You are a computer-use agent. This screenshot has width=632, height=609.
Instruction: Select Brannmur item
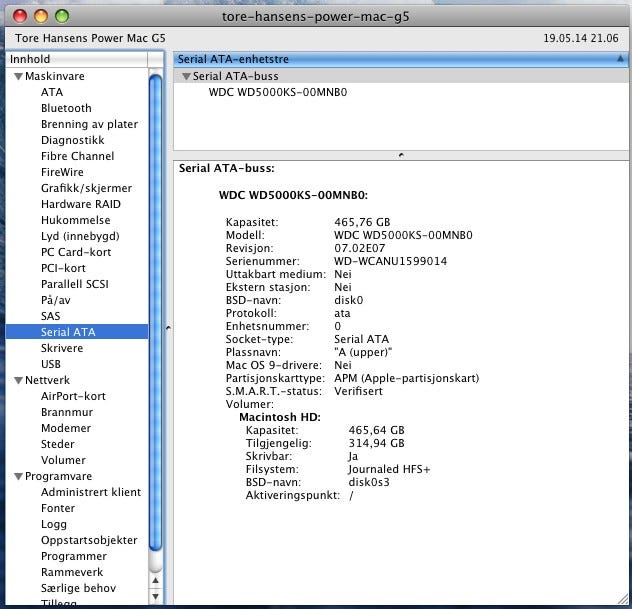(67, 412)
